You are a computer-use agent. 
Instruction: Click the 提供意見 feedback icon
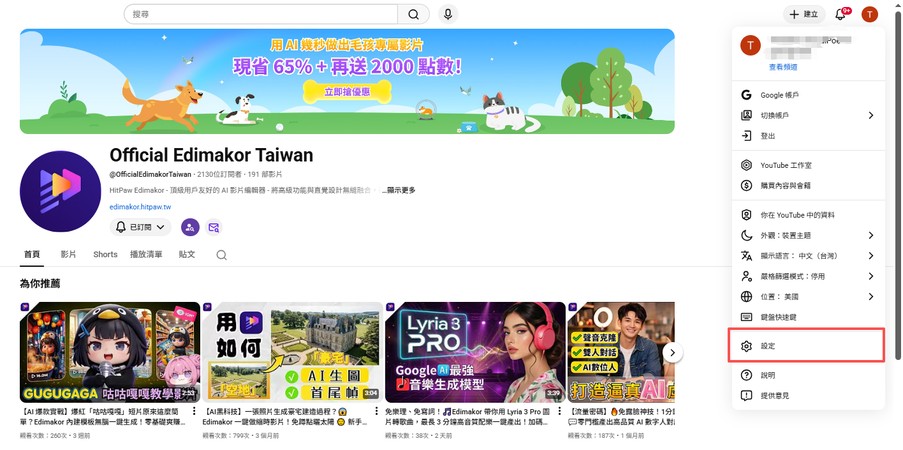tap(746, 395)
